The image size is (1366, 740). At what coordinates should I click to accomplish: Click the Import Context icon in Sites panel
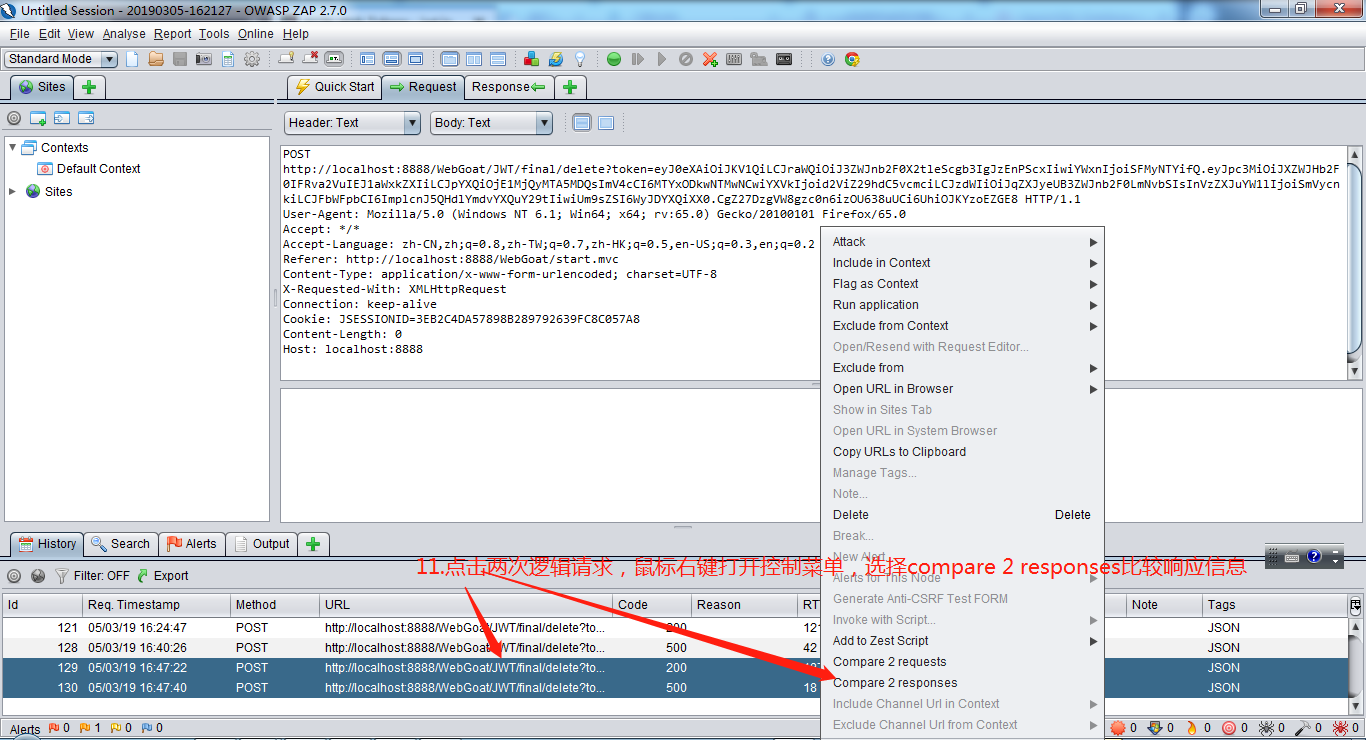[x=62, y=118]
